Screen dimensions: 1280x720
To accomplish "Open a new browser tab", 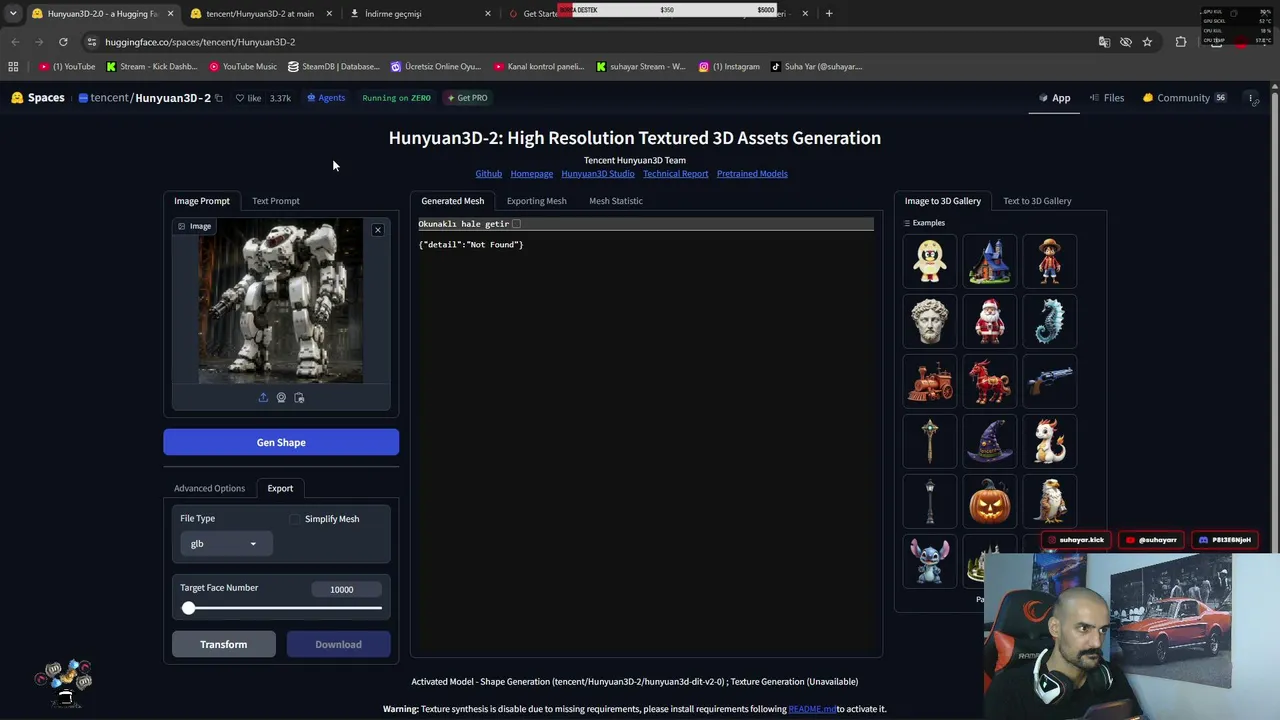I will click(829, 14).
